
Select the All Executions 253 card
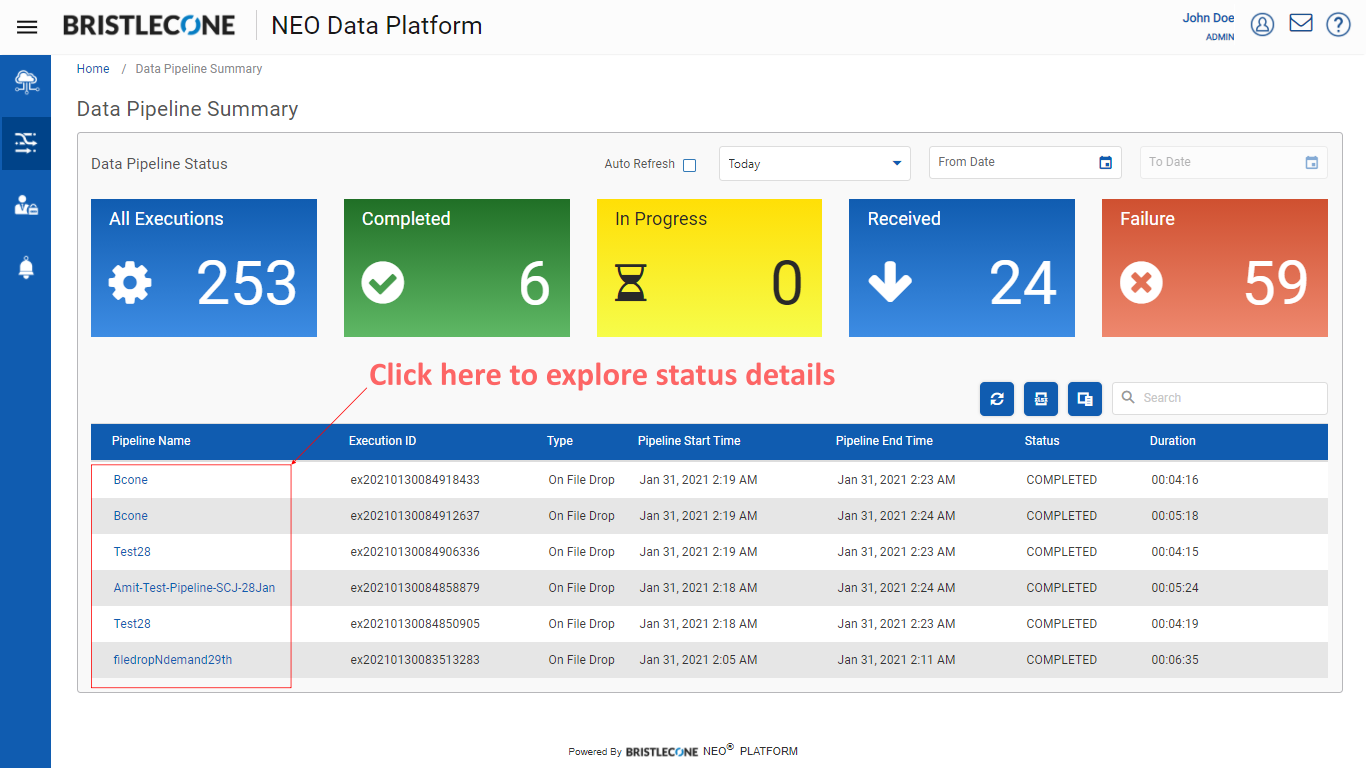(204, 268)
